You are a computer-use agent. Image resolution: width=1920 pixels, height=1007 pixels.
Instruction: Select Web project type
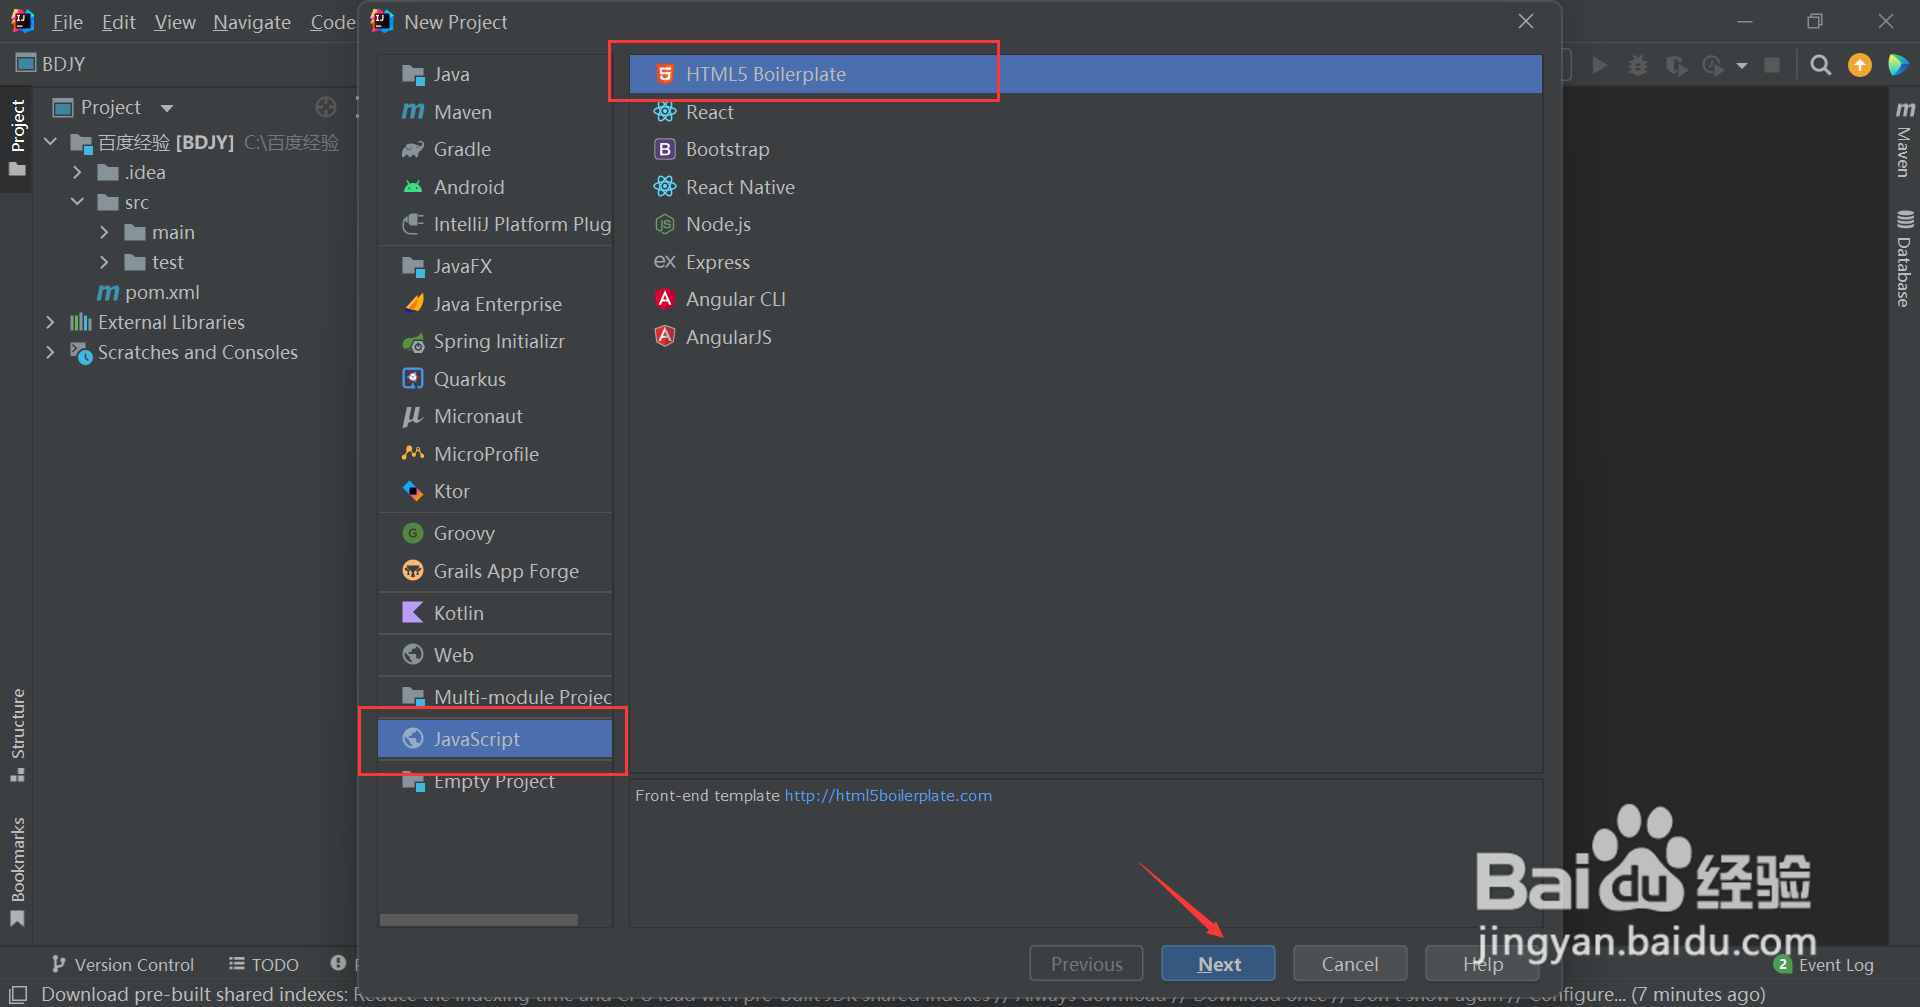click(495, 655)
